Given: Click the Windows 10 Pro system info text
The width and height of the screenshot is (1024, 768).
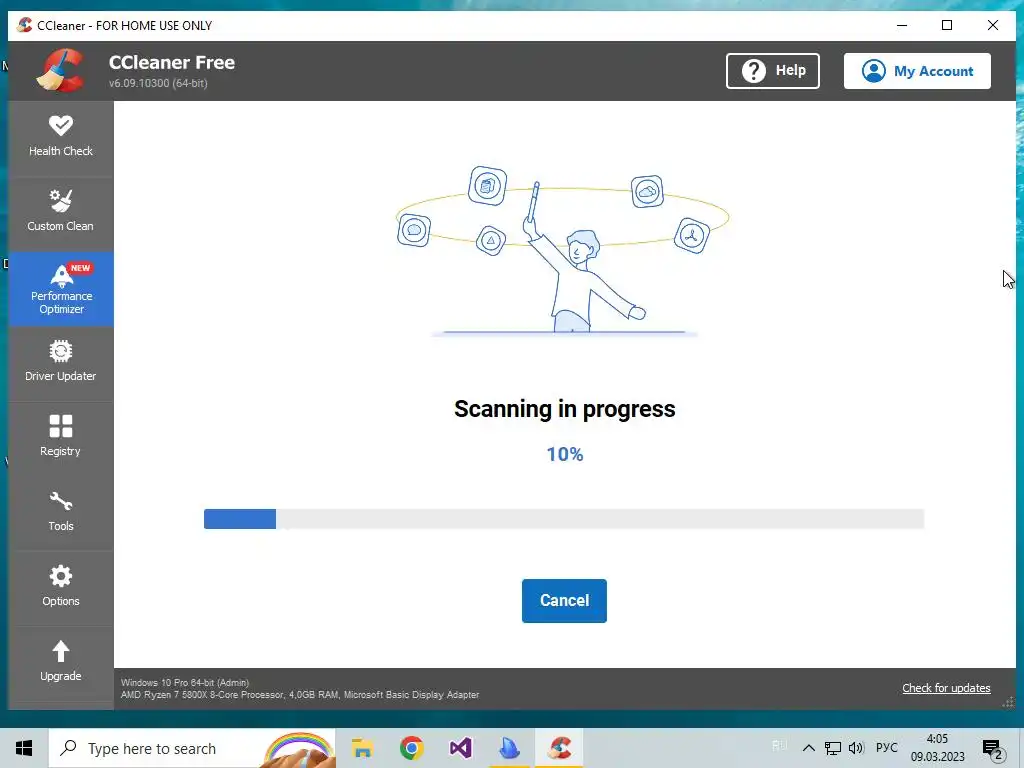Looking at the screenshot, I should click(x=185, y=682).
